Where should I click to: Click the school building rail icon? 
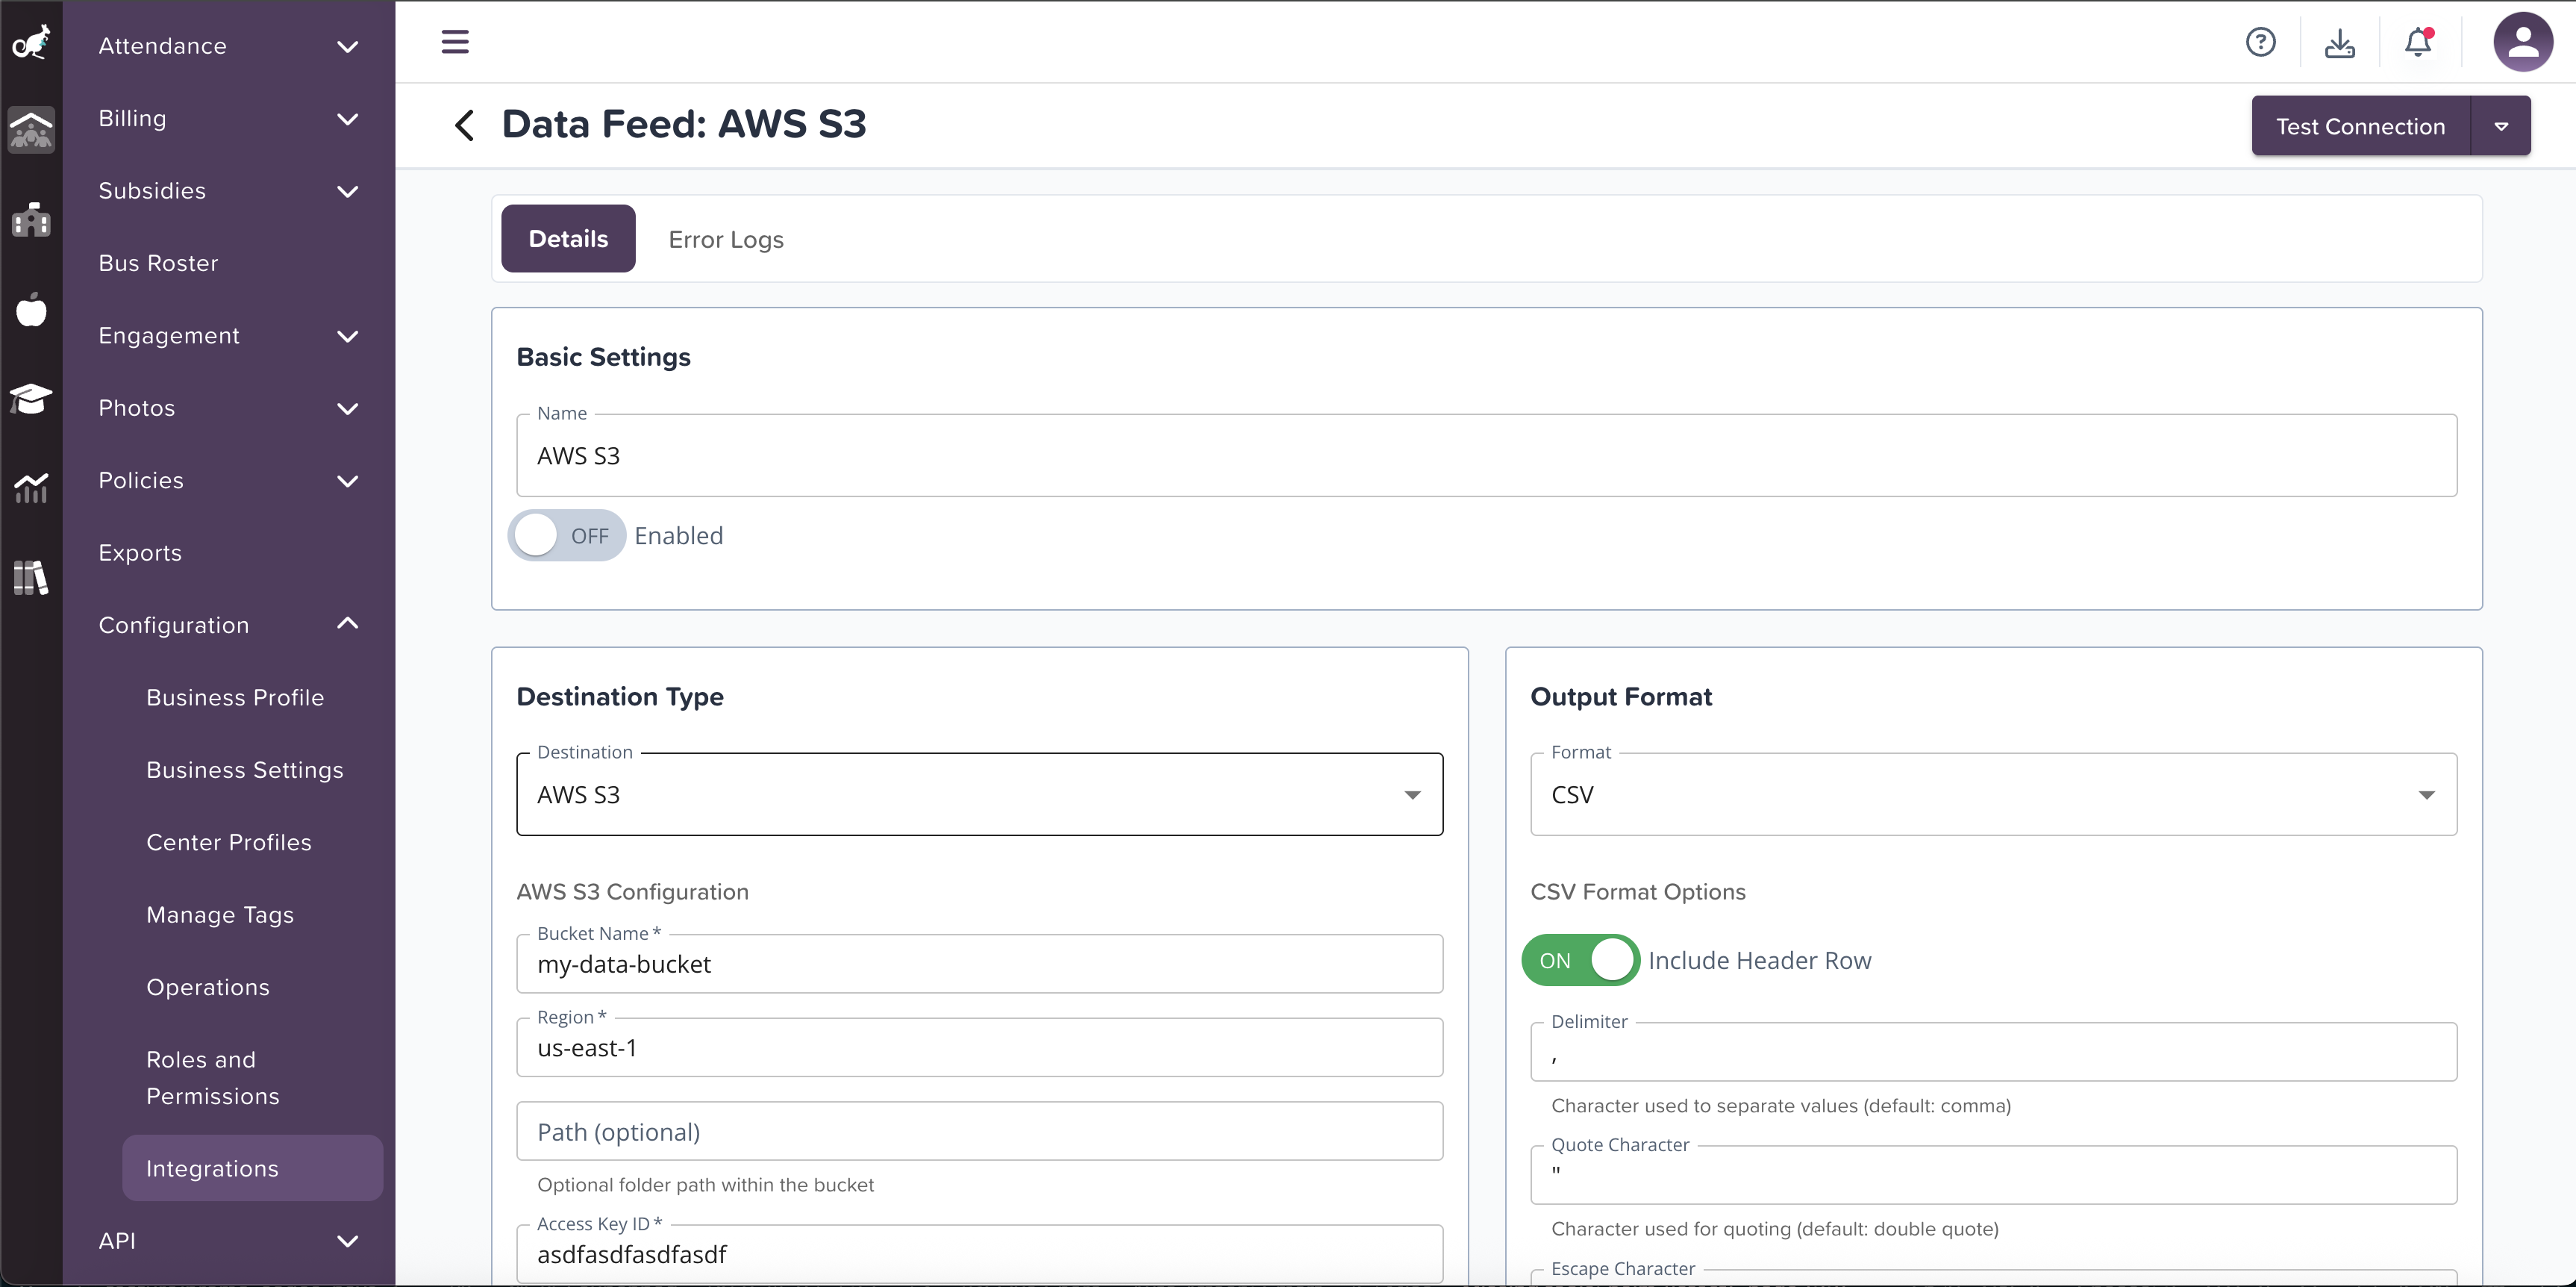click(x=31, y=219)
